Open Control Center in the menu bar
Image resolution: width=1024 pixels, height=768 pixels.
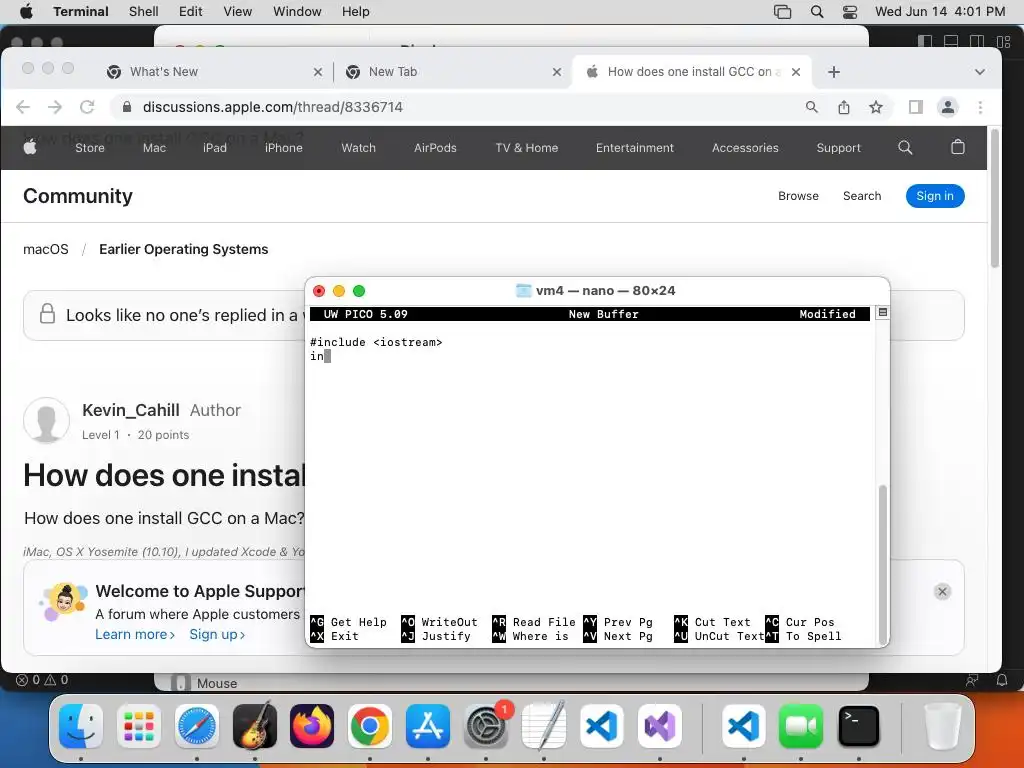click(850, 12)
